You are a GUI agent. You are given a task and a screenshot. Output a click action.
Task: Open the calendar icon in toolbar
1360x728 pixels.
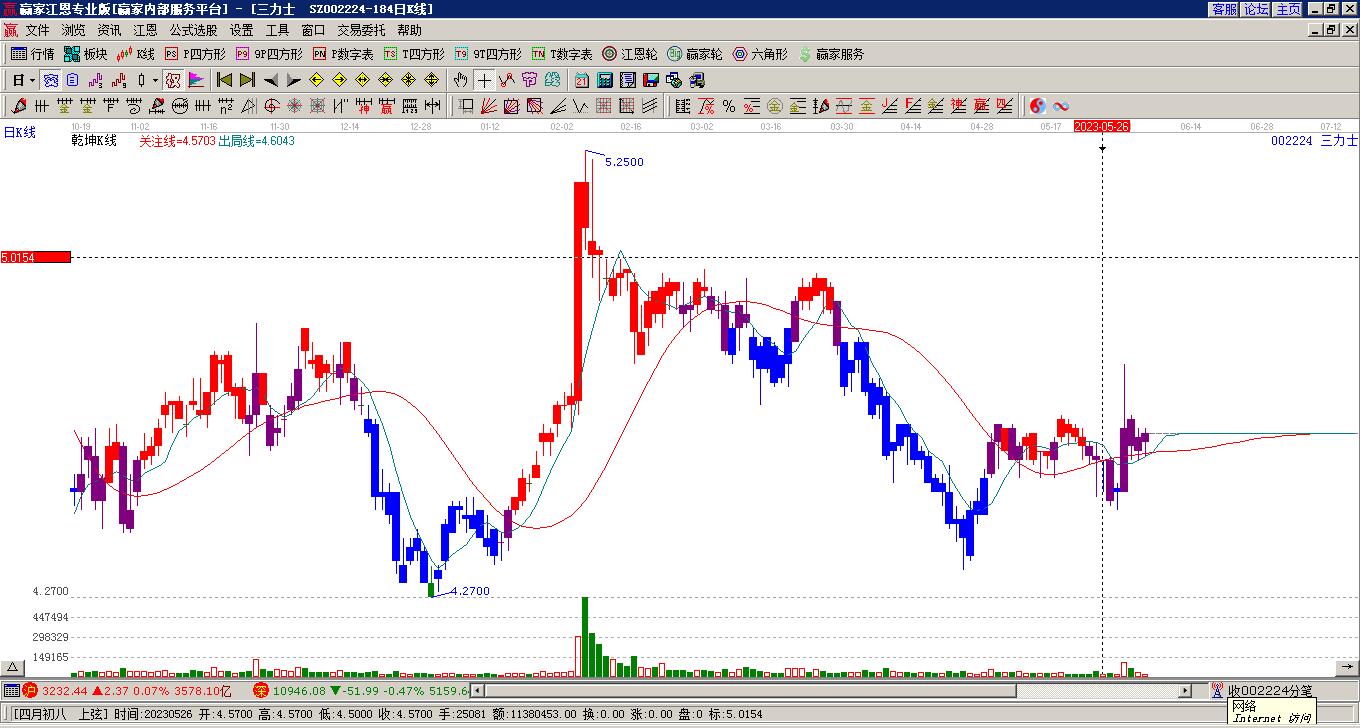point(582,80)
